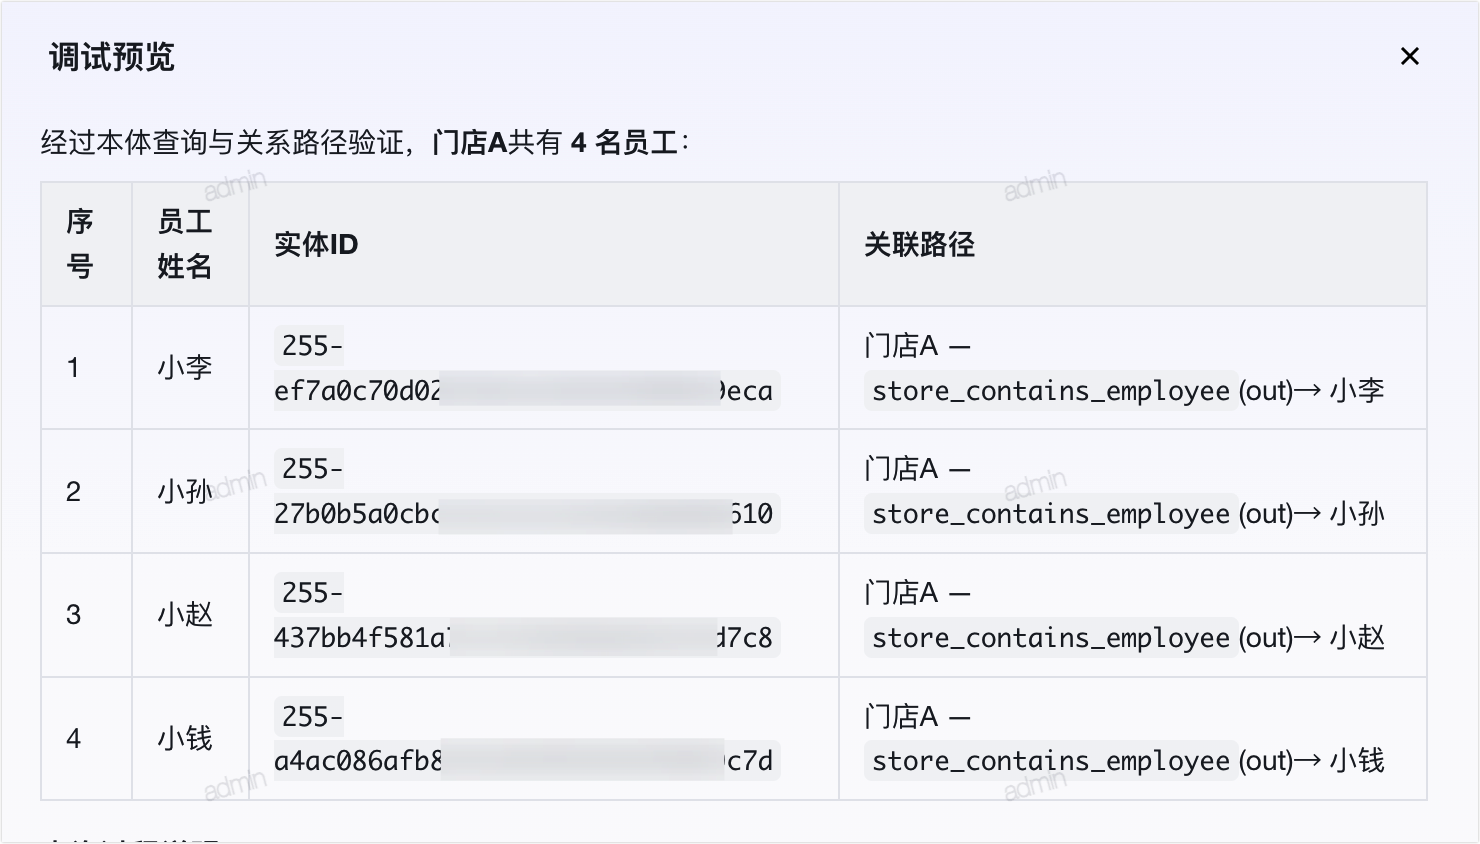This screenshot has height=844, width=1480.
Task: Close the 调试预览 dialog
Action: click(1410, 56)
